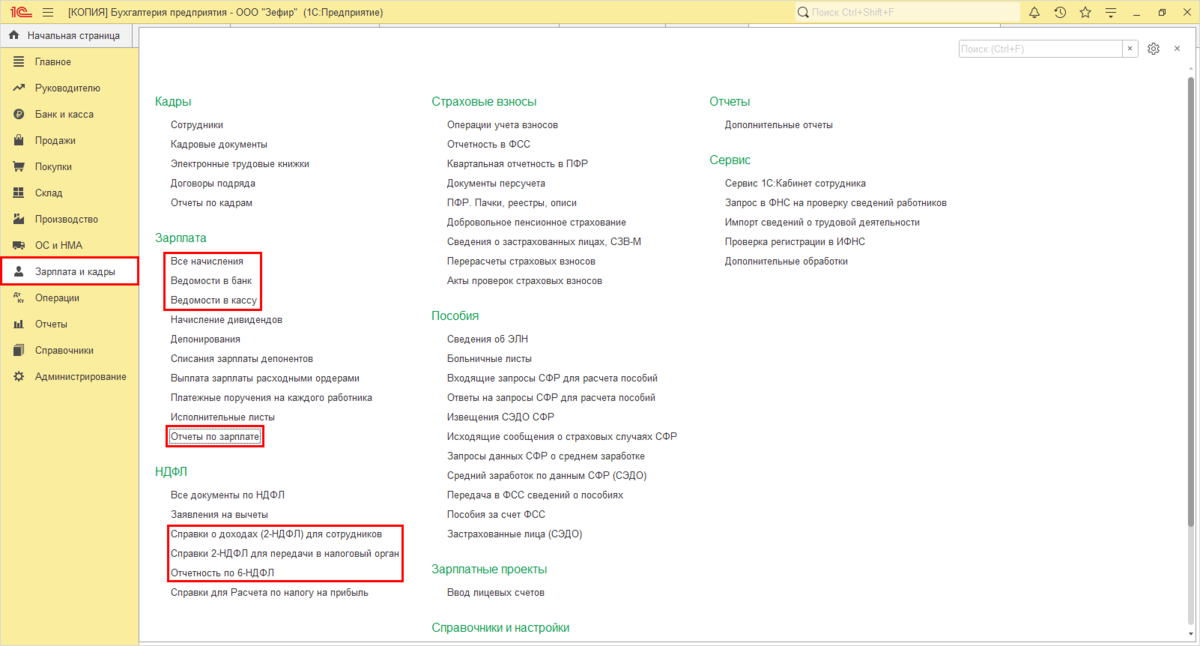Open the Покупки section
Screen dimensions: 1200x646
[68, 167]
